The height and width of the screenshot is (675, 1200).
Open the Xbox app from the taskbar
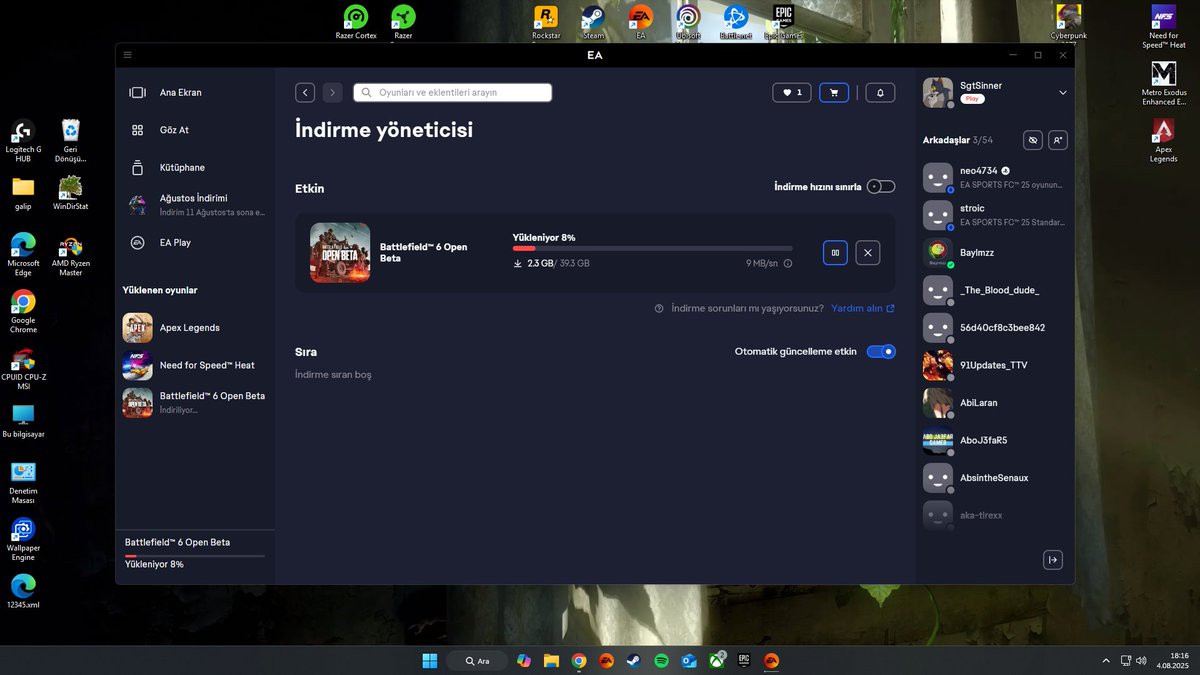[x=716, y=661]
